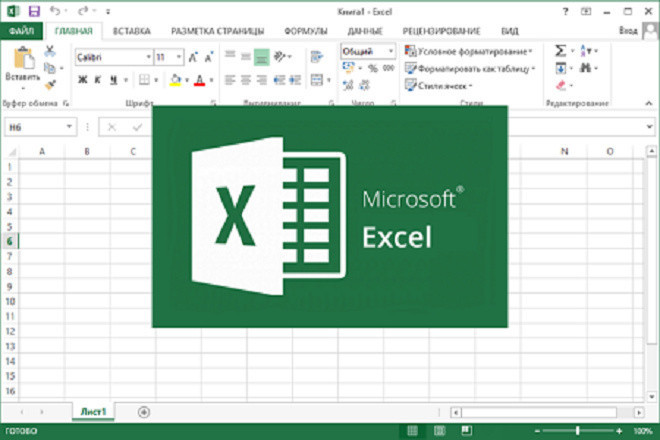The image size is (660, 440).
Task: Apply cell borders icon
Action: pos(144,80)
